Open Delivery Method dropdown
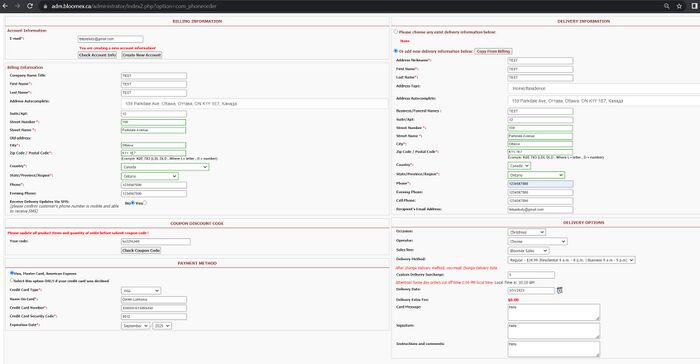The image size is (700, 364). pos(571,260)
